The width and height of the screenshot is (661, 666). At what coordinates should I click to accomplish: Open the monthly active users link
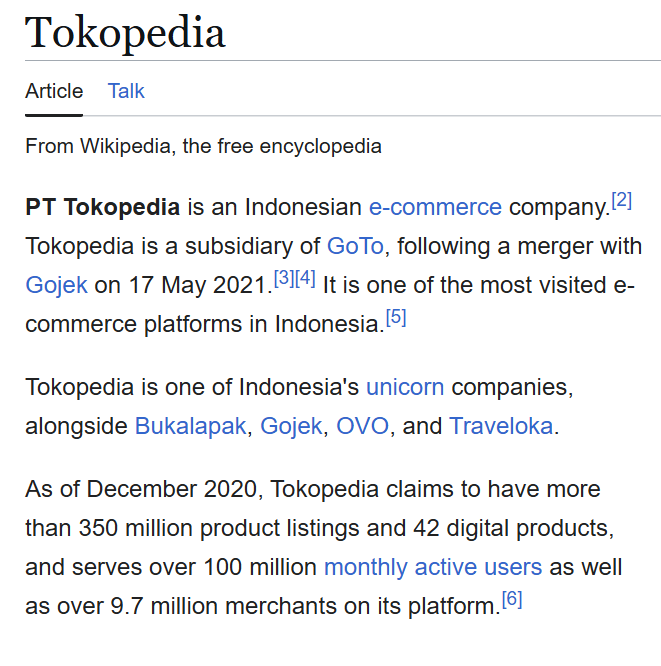tap(433, 568)
